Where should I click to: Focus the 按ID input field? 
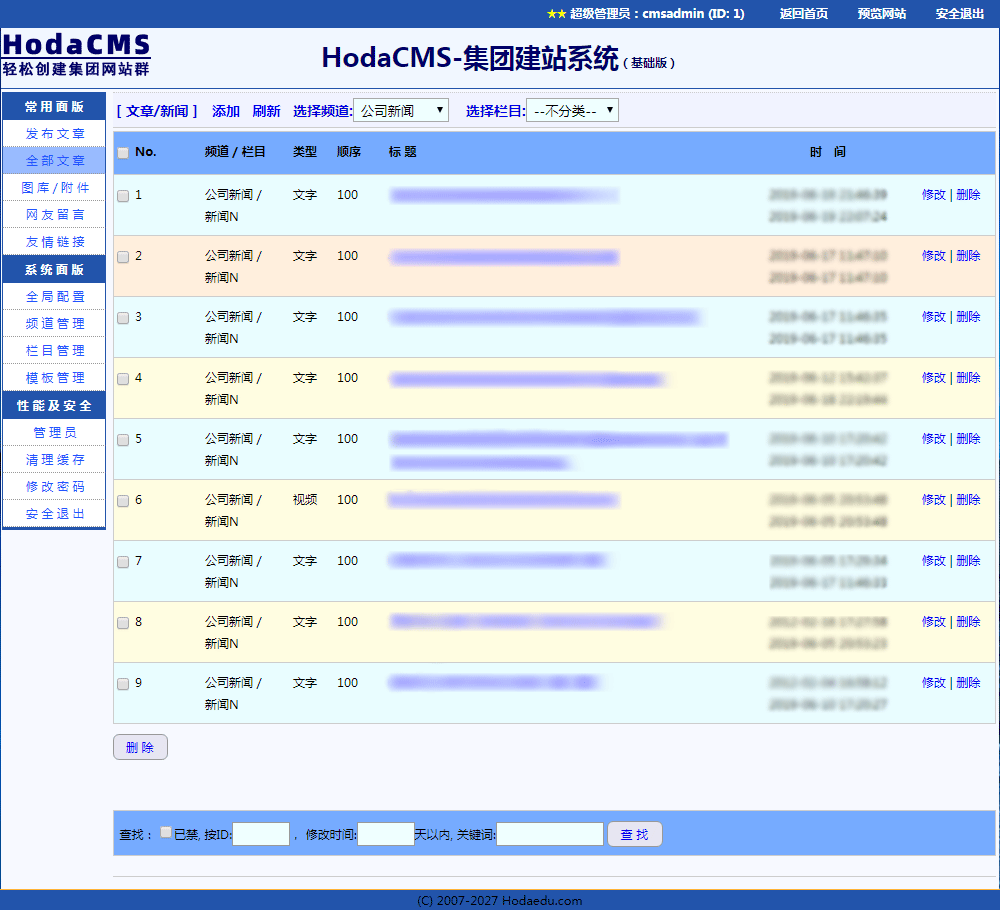pos(261,834)
